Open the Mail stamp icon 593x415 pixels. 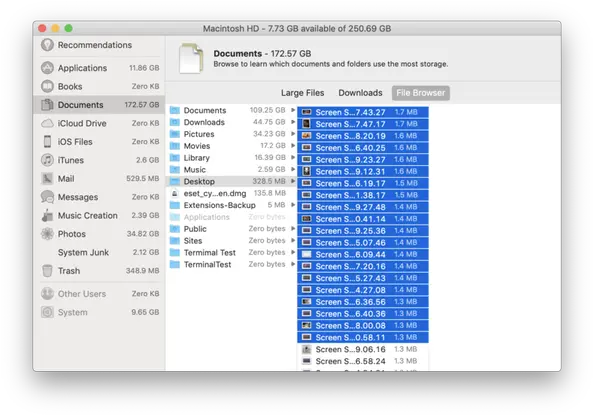coord(47,179)
